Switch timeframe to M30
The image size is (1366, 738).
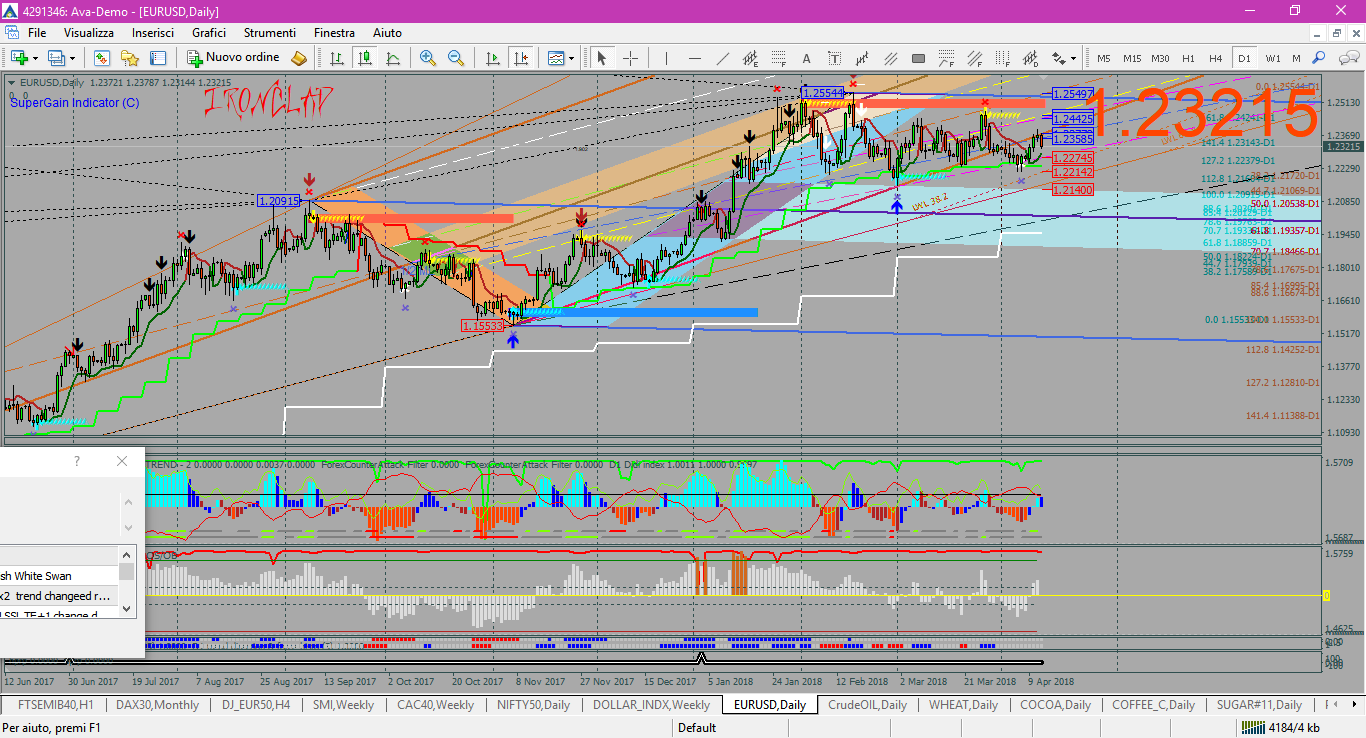tap(1160, 58)
